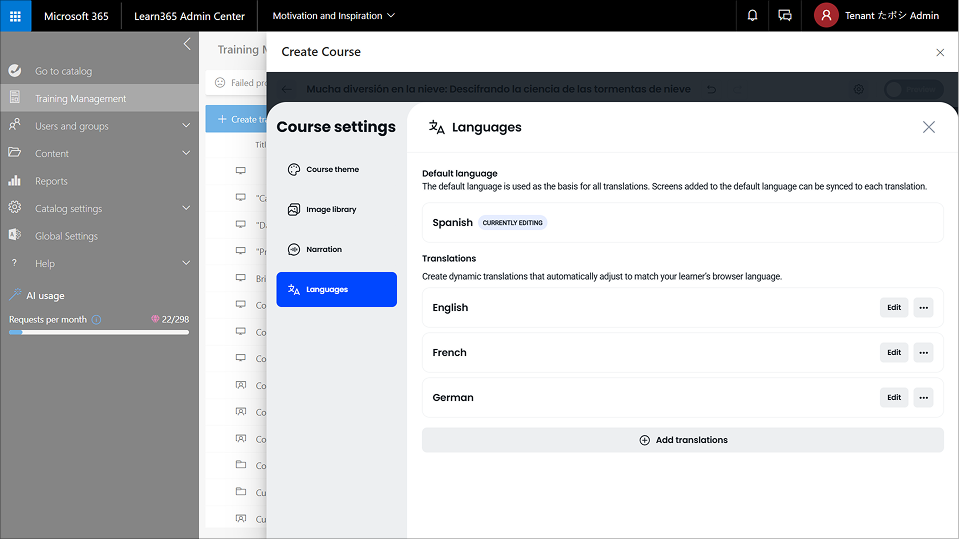Expand Catalog settings in the sidebar
This screenshot has height=539, width=959.
point(186,208)
